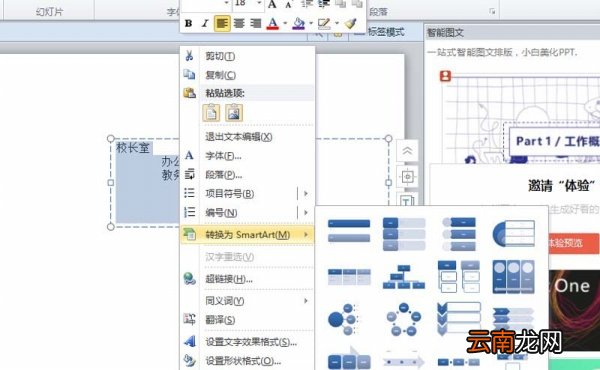Click the SmartArt submenu arrow
This screenshot has width=600, height=370.
click(306, 235)
